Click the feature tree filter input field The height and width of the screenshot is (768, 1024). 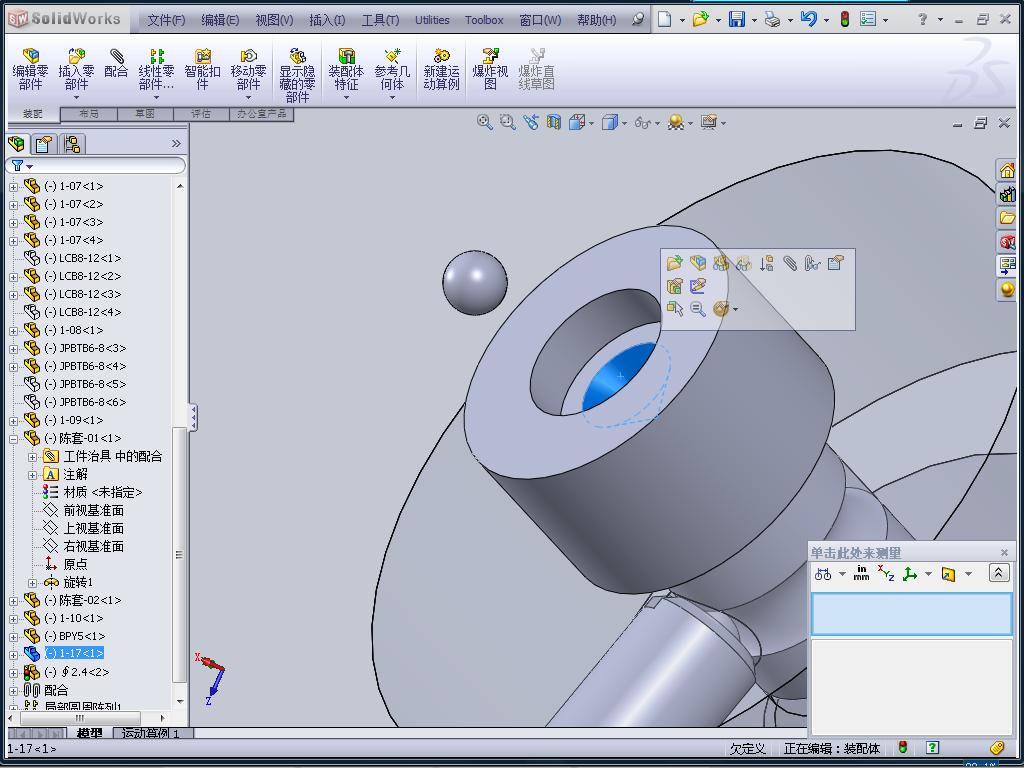tap(105, 165)
